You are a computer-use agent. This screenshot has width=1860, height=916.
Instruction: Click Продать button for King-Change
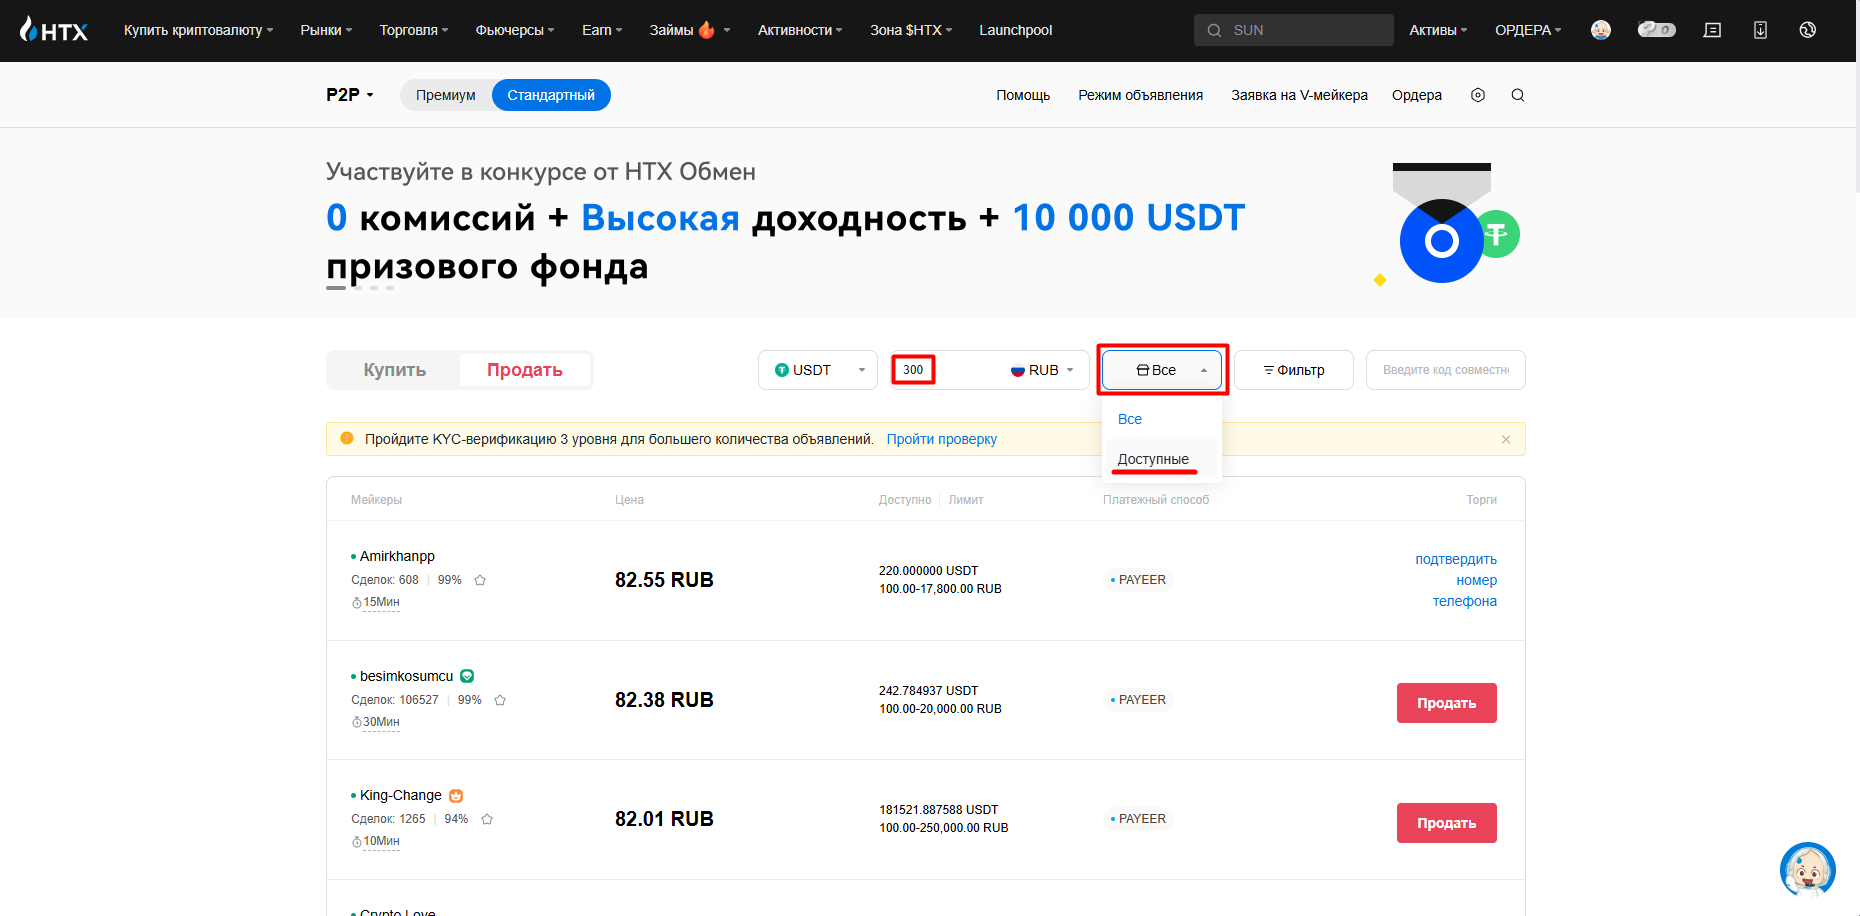click(x=1447, y=823)
